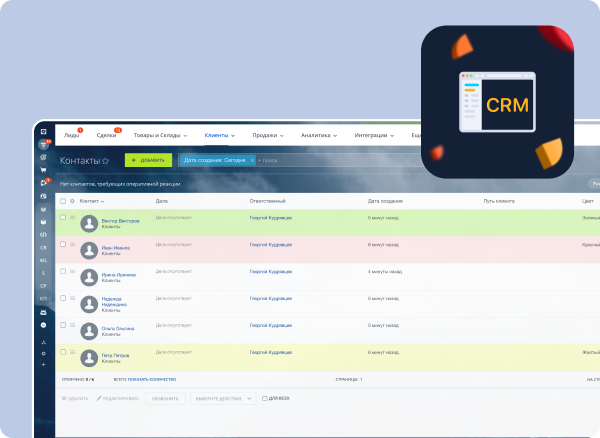Open Георгий Кудрявцев link in Ирина row
This screenshot has width=600, height=438.
click(271, 272)
